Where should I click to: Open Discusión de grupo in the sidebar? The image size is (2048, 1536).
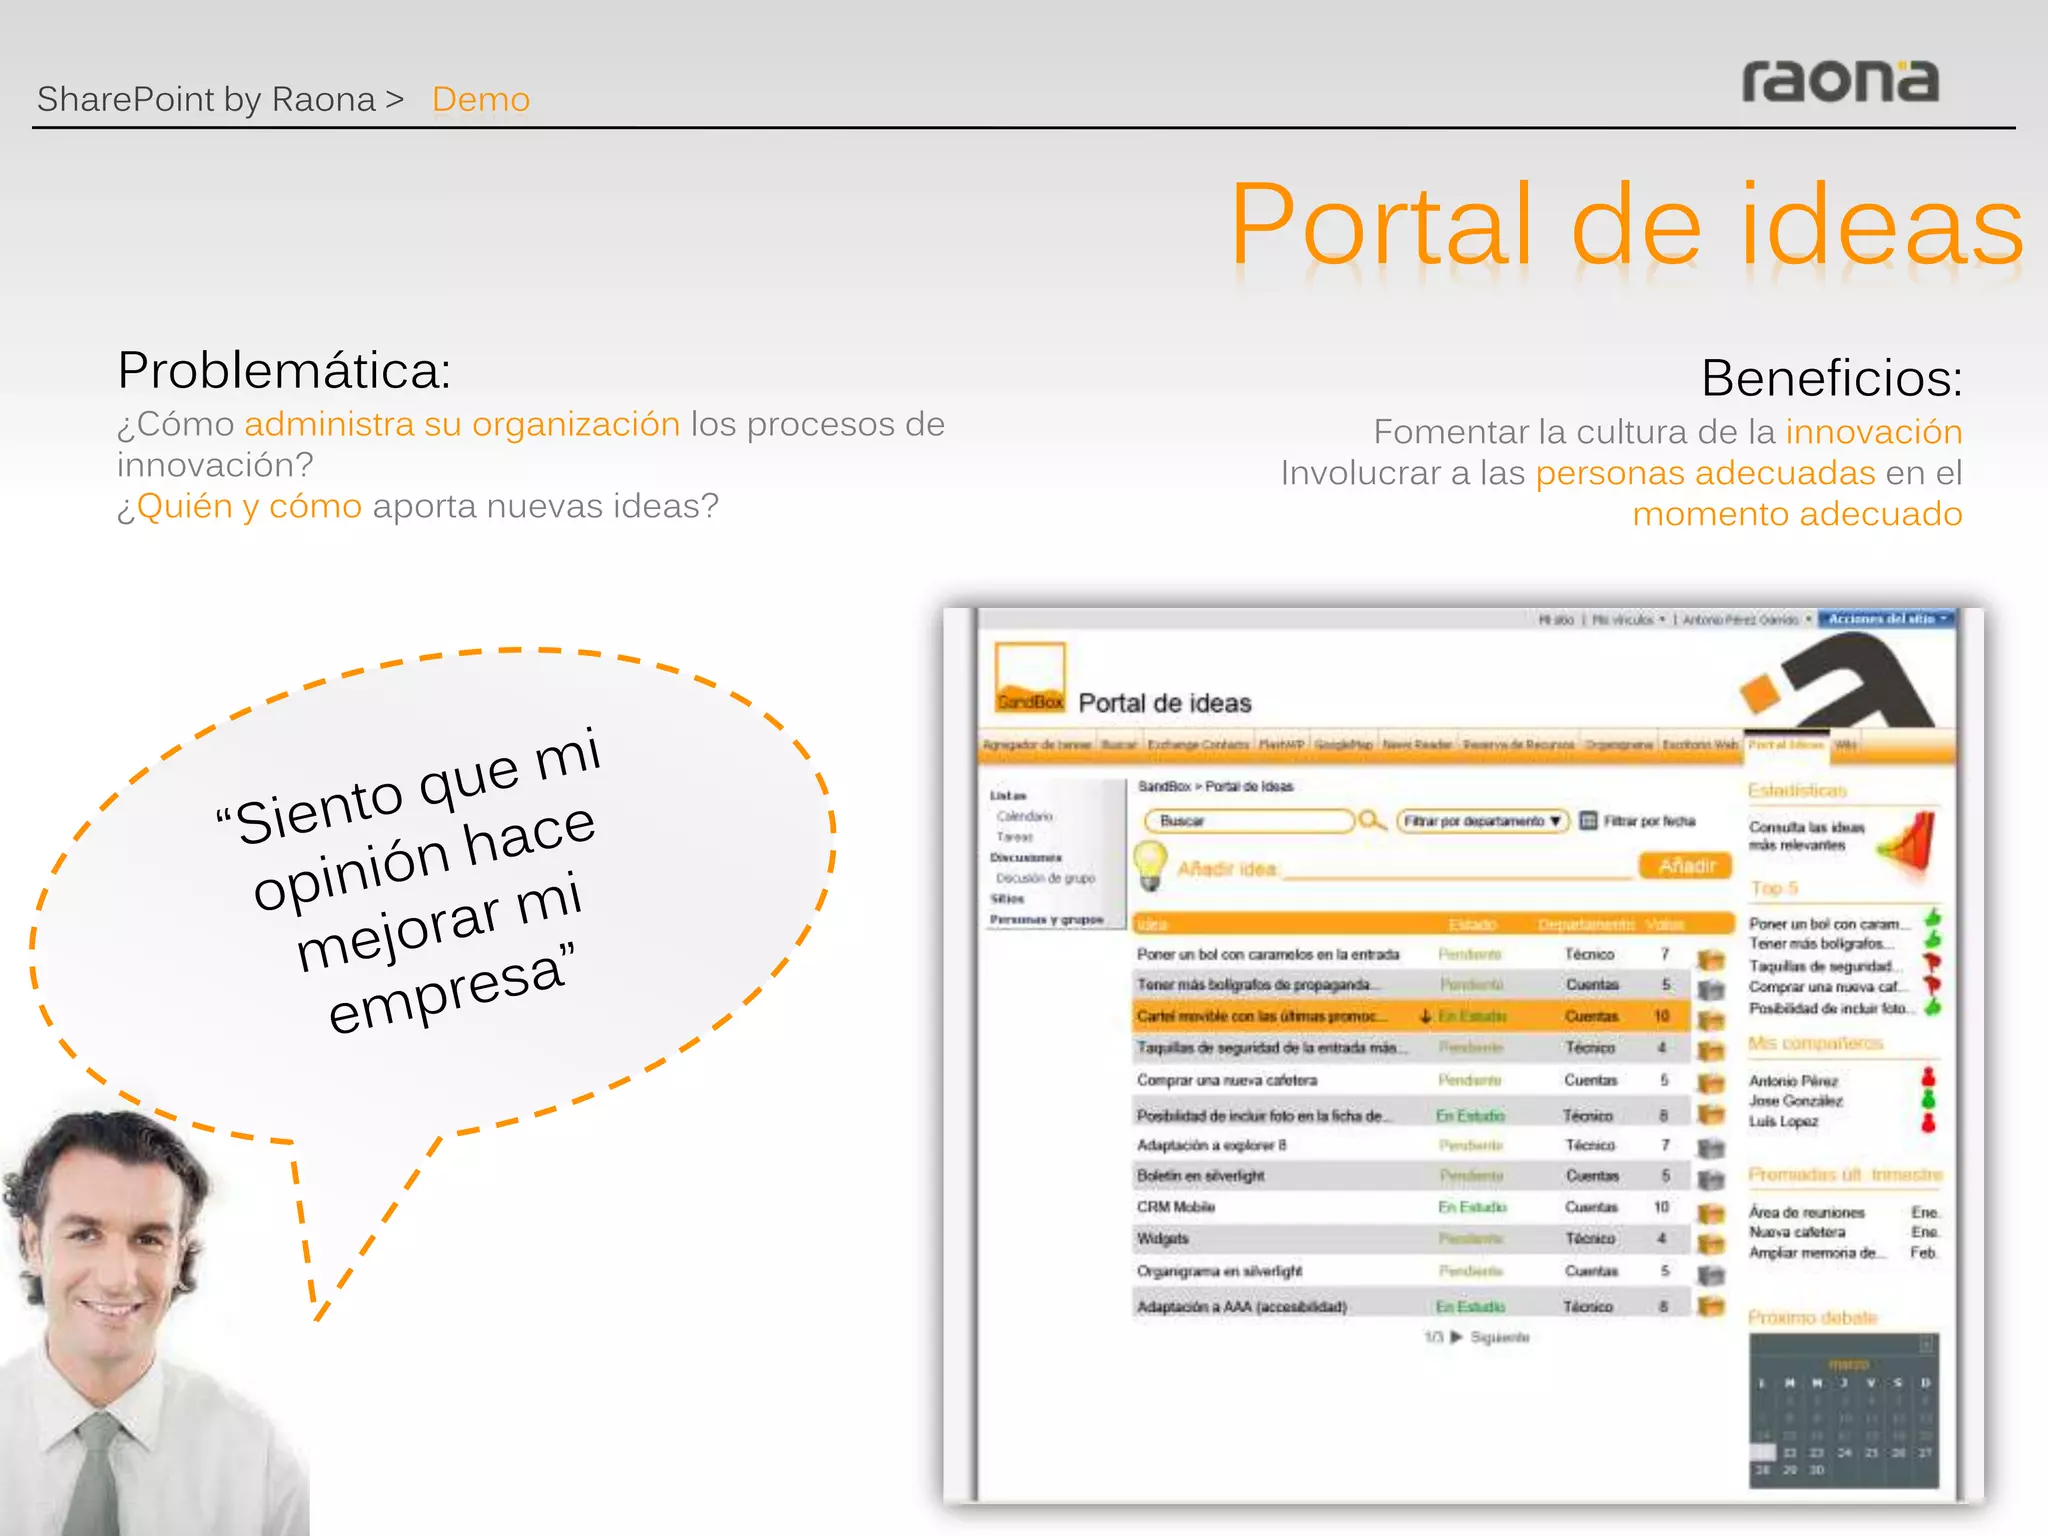tap(1045, 878)
